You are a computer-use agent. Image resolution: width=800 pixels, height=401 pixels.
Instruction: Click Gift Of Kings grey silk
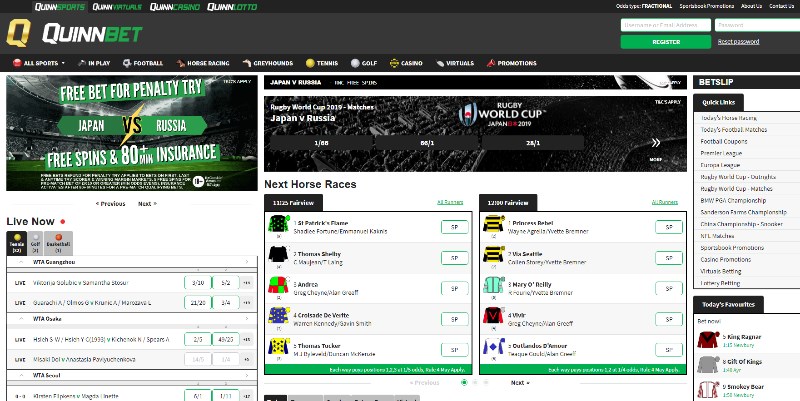tap(708, 364)
